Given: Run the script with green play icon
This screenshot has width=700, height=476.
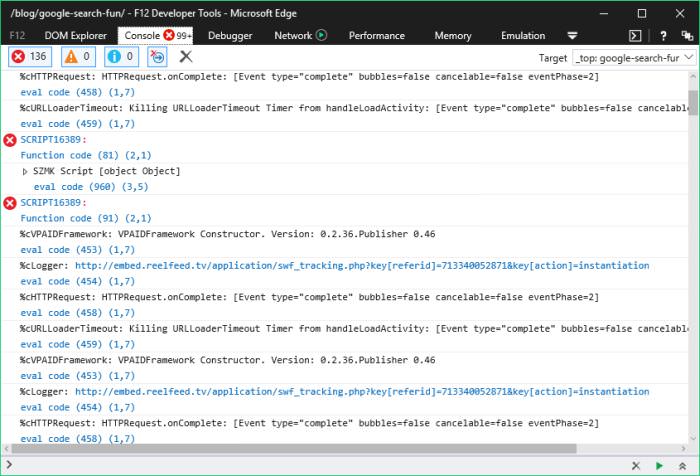Looking at the screenshot, I should 659,466.
